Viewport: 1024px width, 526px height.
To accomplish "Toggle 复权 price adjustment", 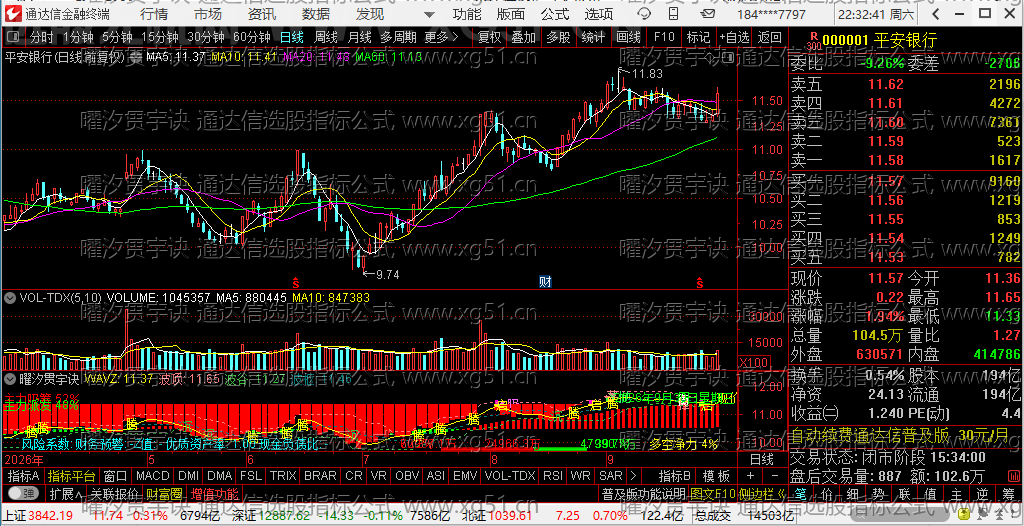I will point(489,37).
